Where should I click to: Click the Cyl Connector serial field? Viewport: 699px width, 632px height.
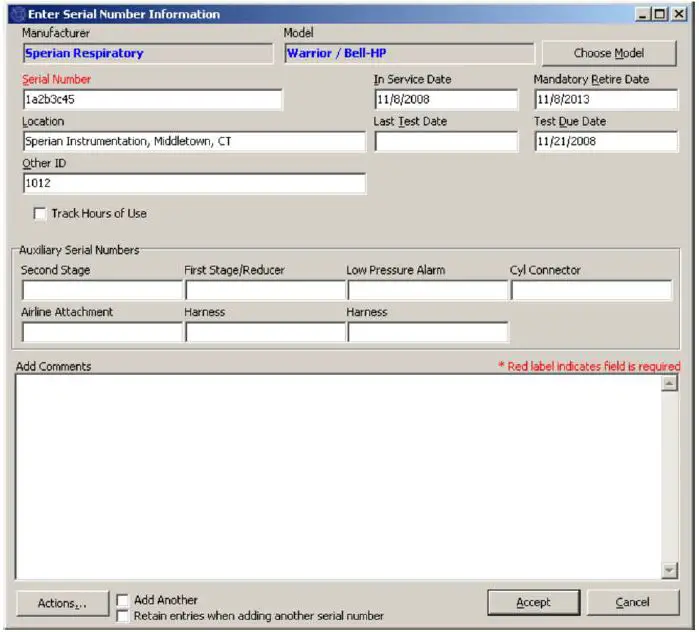pyautogui.click(x=591, y=290)
